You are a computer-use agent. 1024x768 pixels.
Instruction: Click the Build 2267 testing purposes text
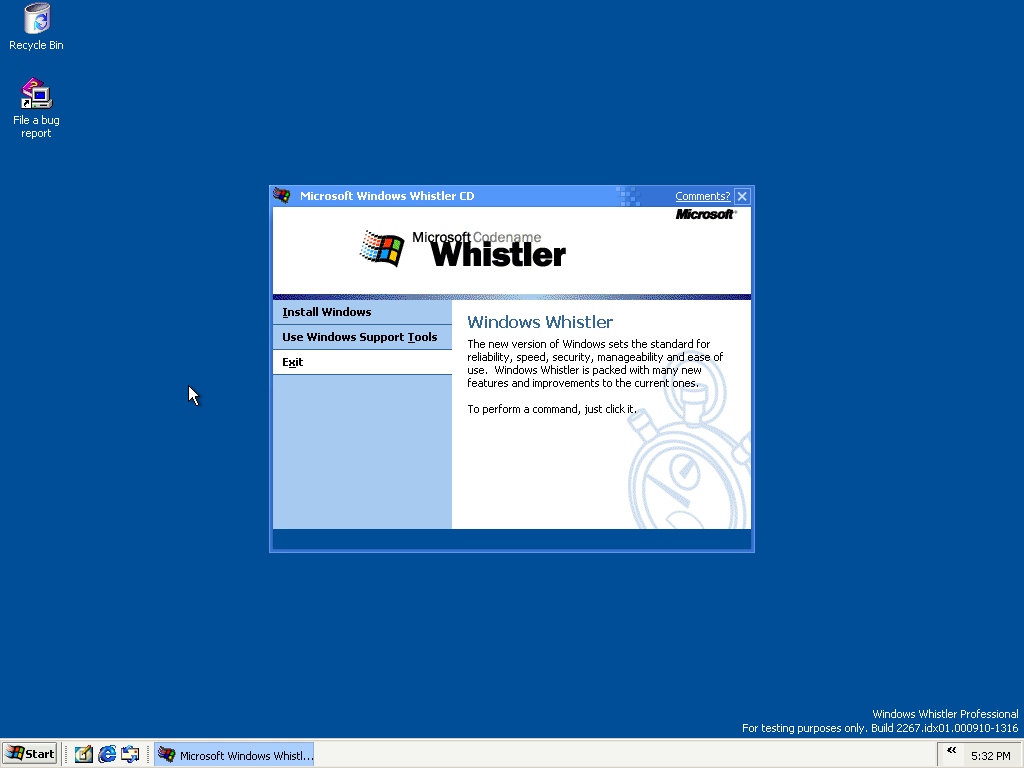click(880, 728)
